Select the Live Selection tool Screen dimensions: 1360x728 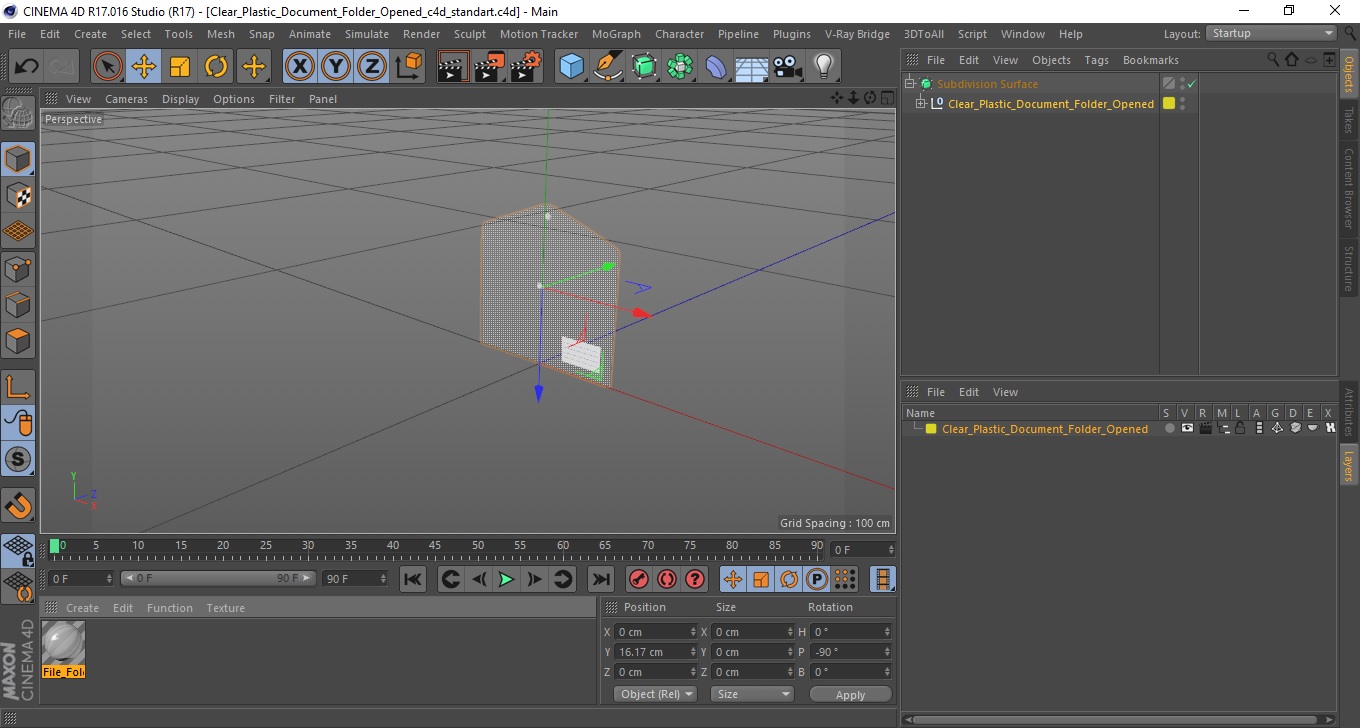coord(108,67)
